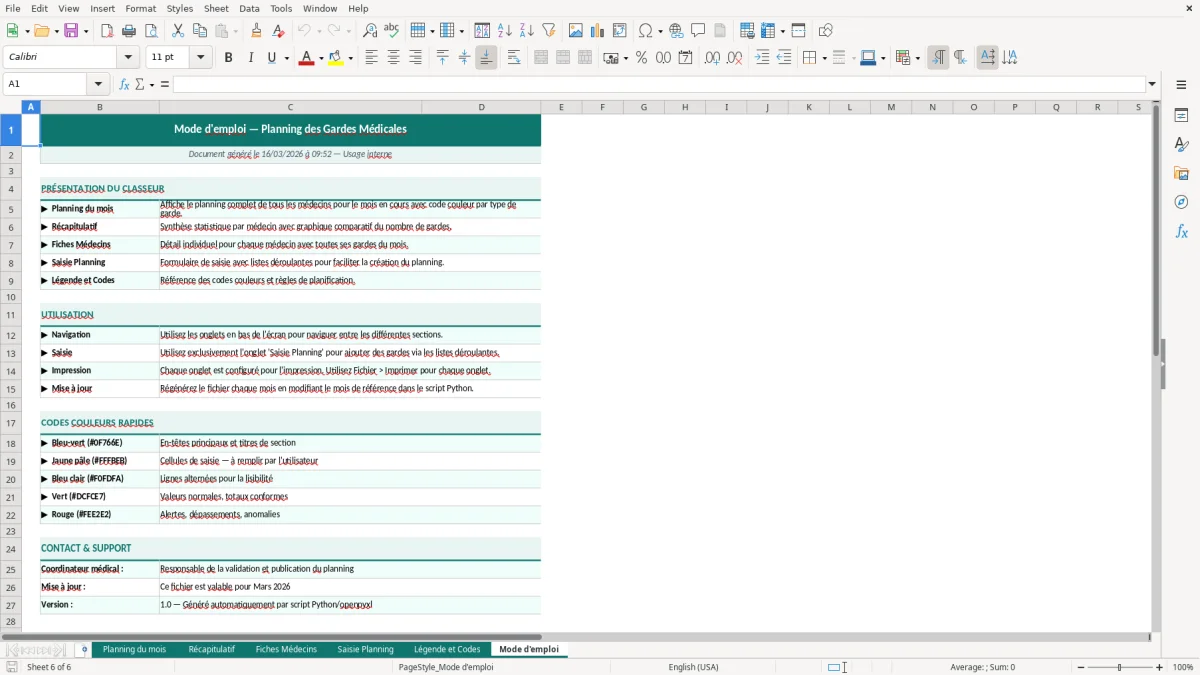Toggle AutoFilter
This screenshot has height=675, width=1200.
(549, 31)
